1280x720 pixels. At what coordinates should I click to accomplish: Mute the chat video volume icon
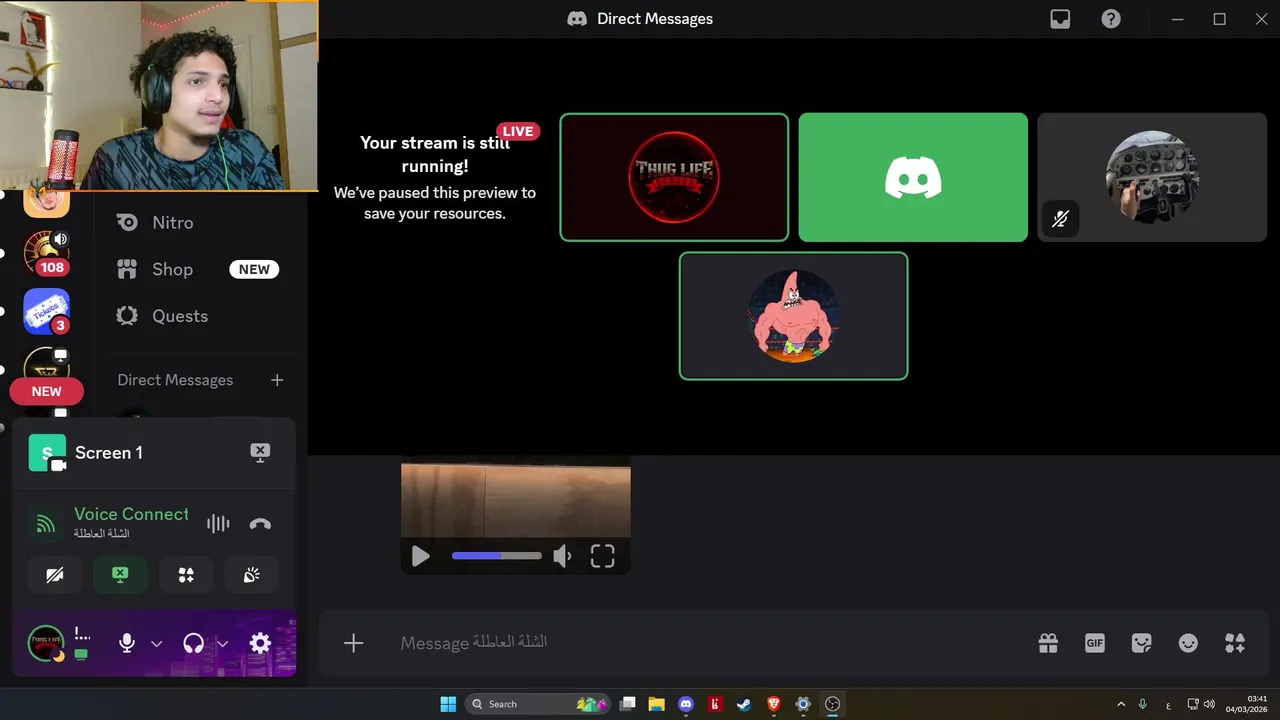coord(563,556)
